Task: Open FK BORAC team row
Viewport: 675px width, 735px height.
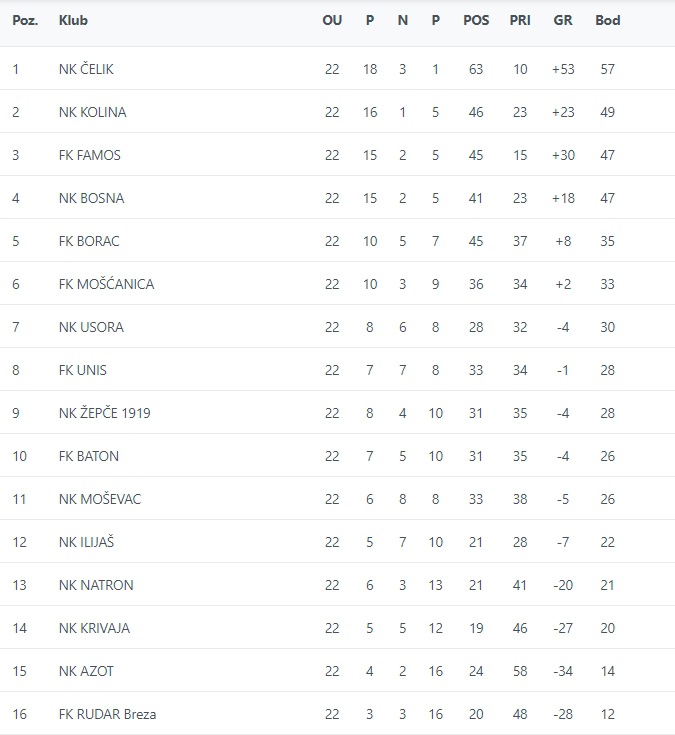Action: click(x=90, y=241)
